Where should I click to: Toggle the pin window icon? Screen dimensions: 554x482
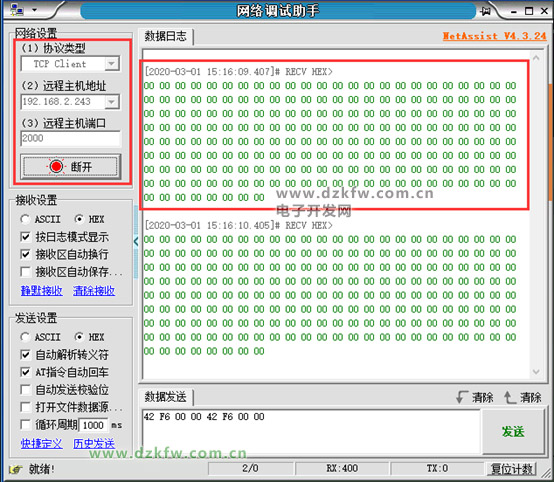click(485, 11)
